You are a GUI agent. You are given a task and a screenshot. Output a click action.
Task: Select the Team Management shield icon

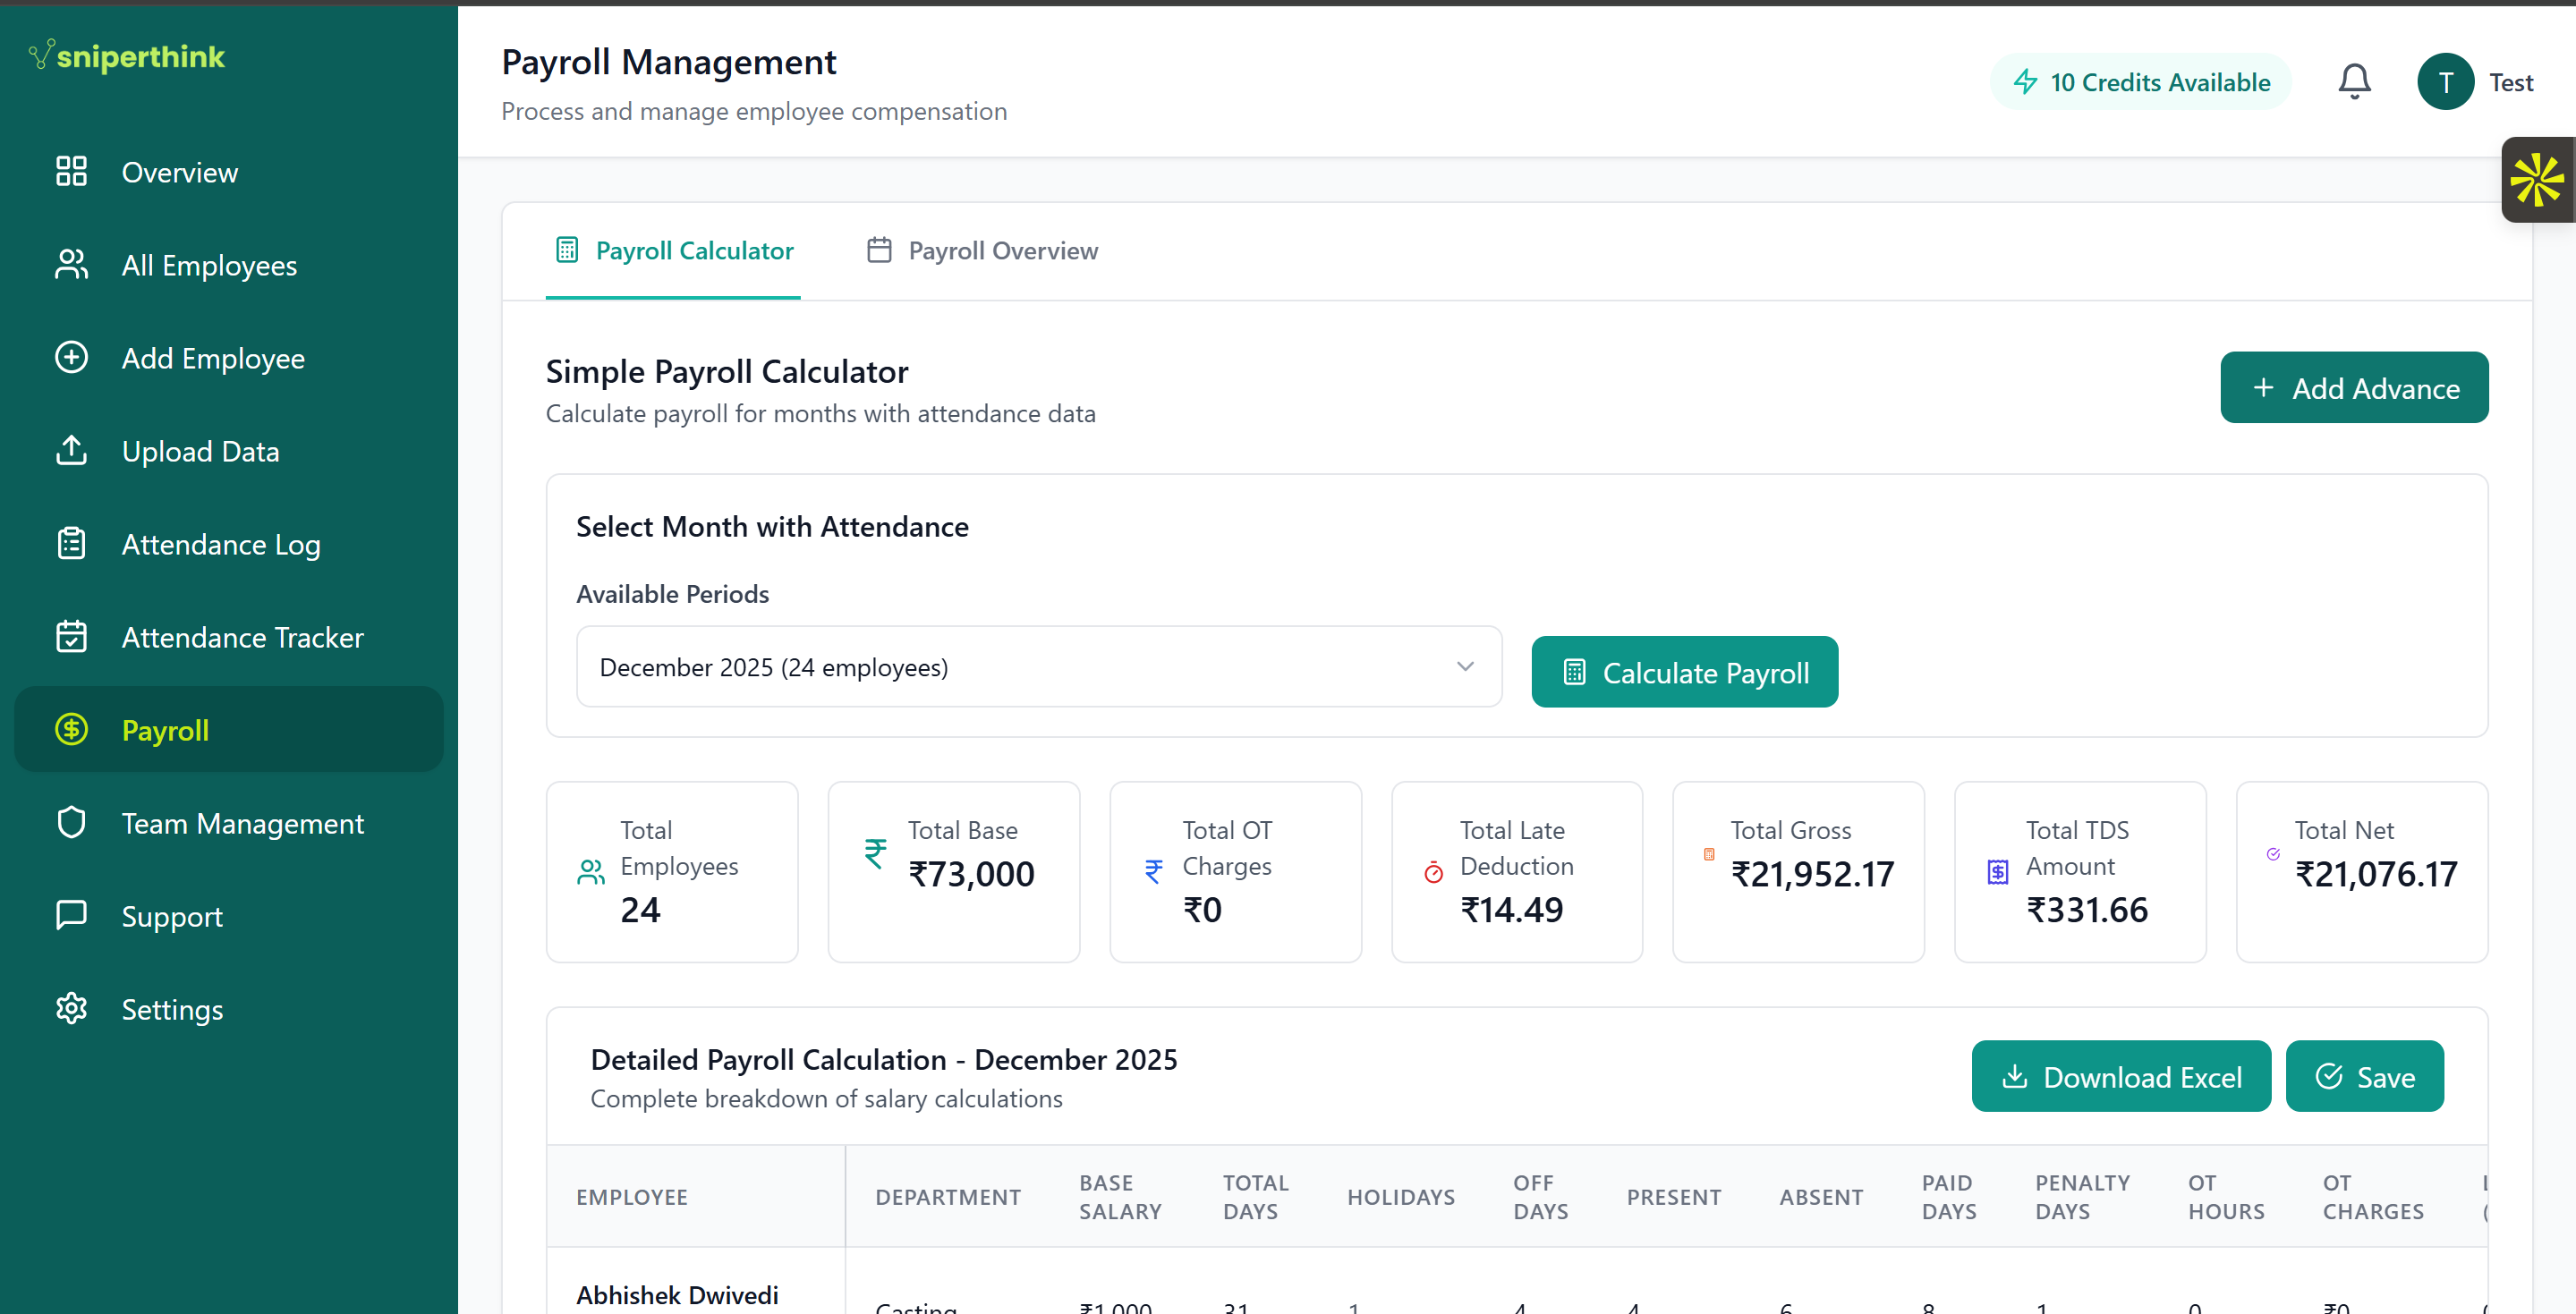pos(70,822)
